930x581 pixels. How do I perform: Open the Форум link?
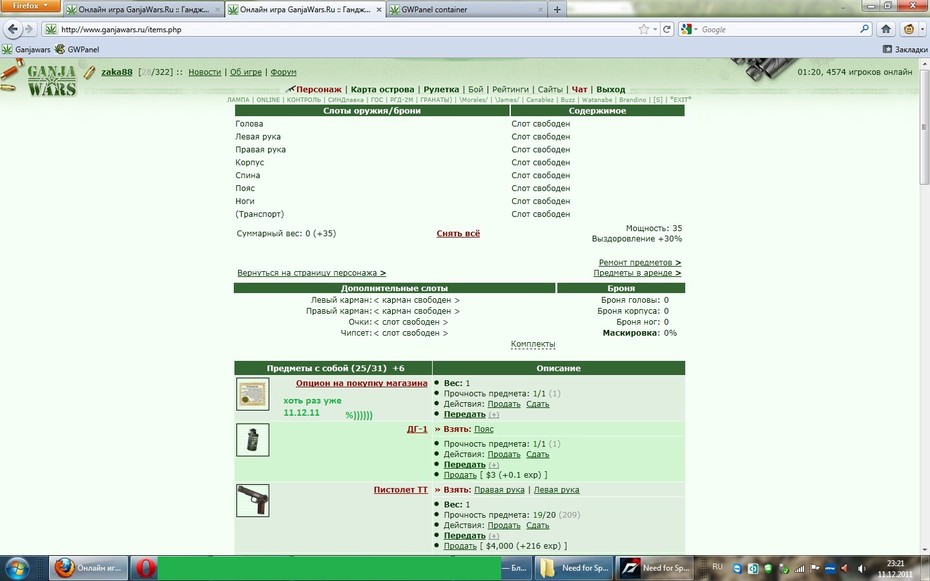pyautogui.click(x=284, y=72)
